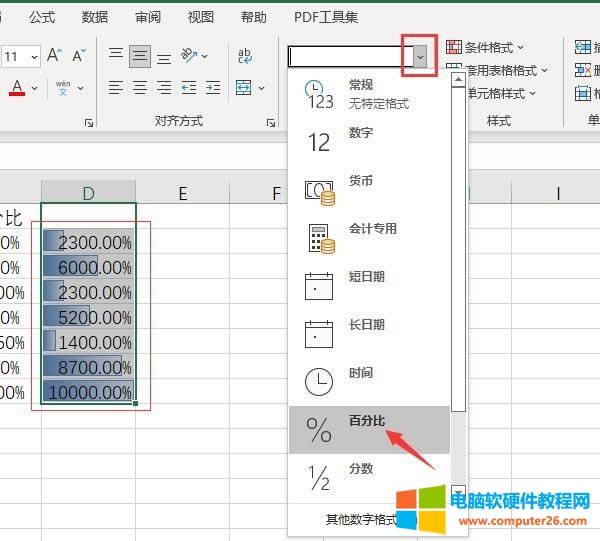Select the column D header

click(x=88, y=193)
